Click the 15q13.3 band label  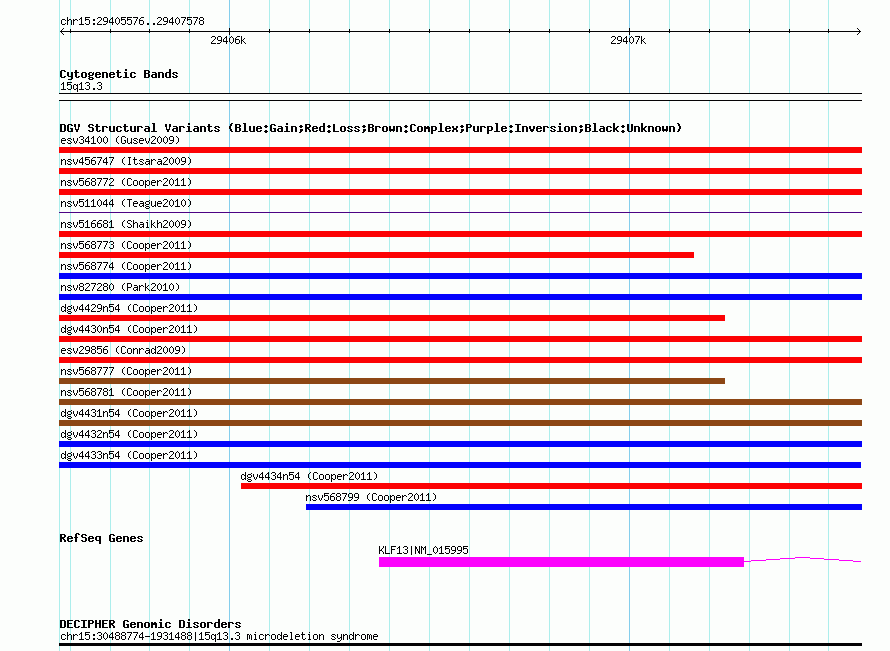coord(81,86)
